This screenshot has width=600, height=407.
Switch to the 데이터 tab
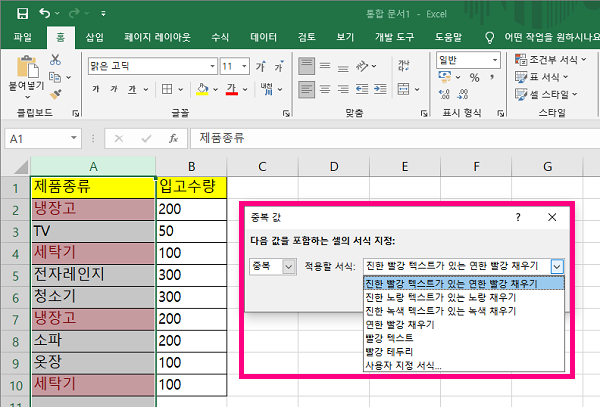click(263, 37)
